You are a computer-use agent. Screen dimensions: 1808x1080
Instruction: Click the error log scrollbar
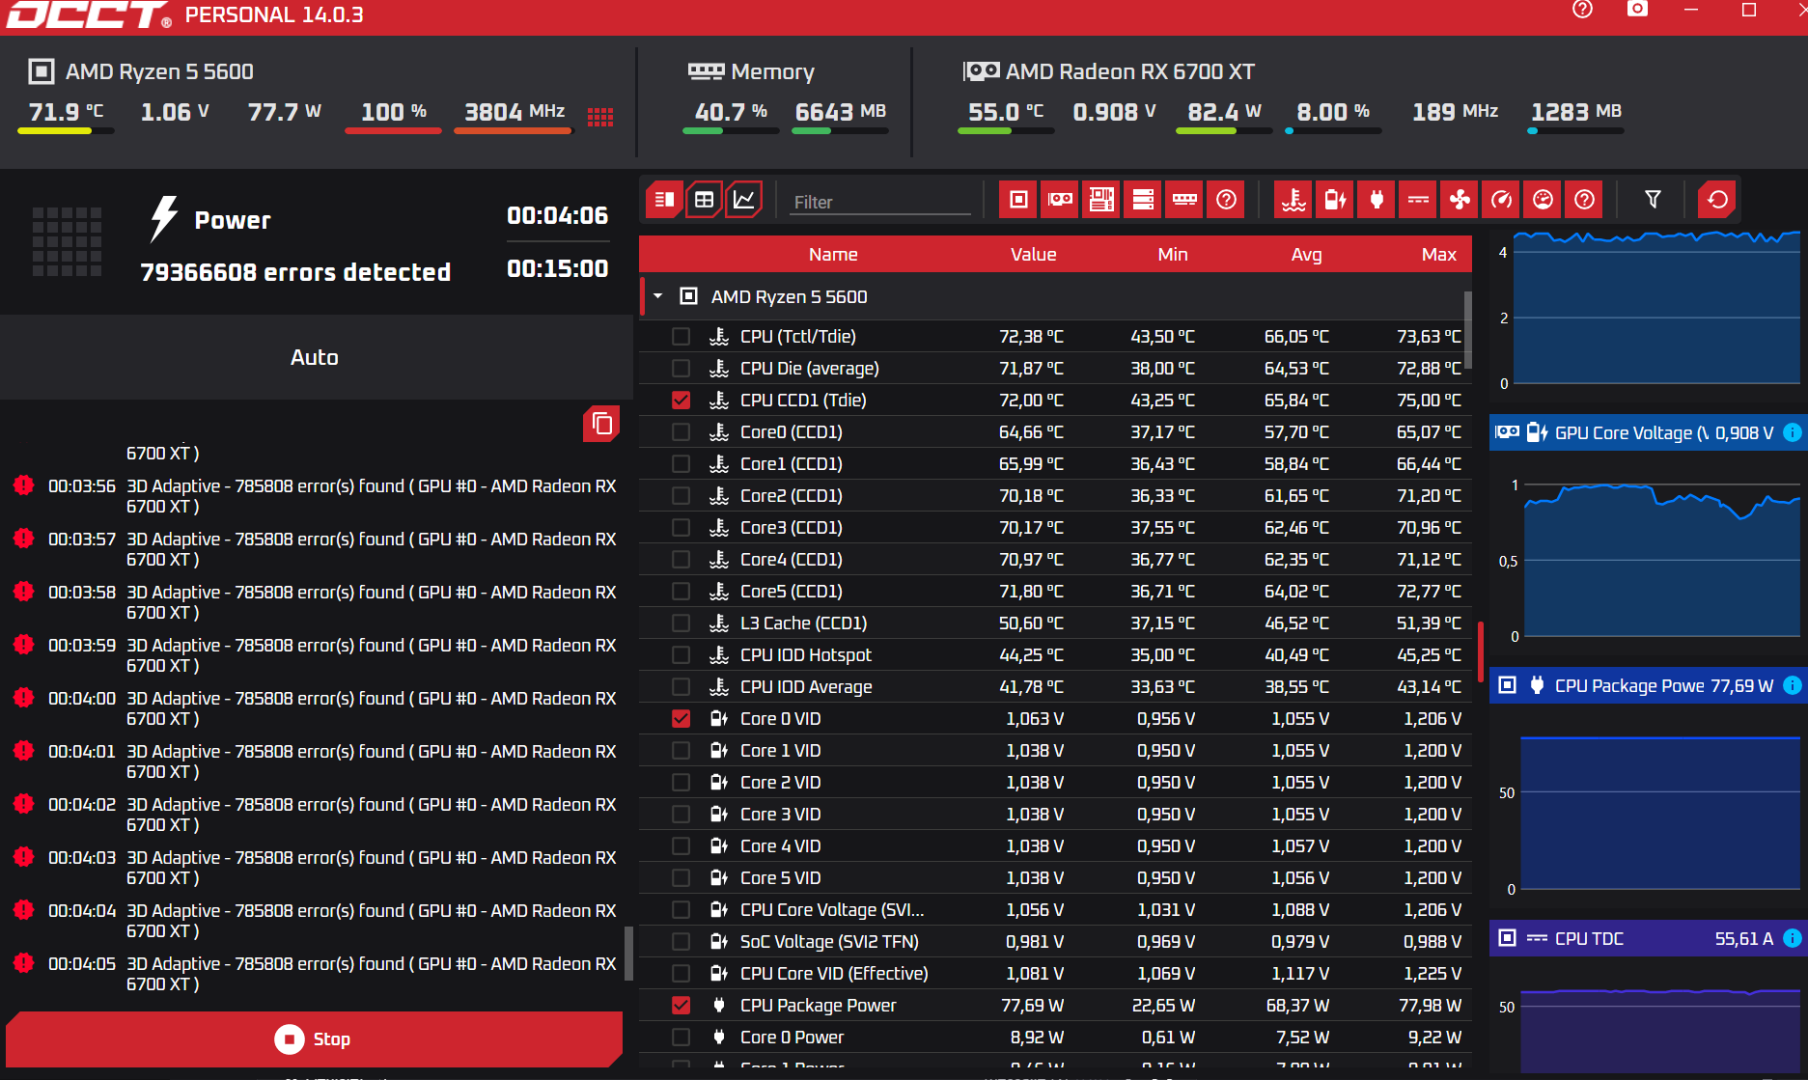[628, 953]
